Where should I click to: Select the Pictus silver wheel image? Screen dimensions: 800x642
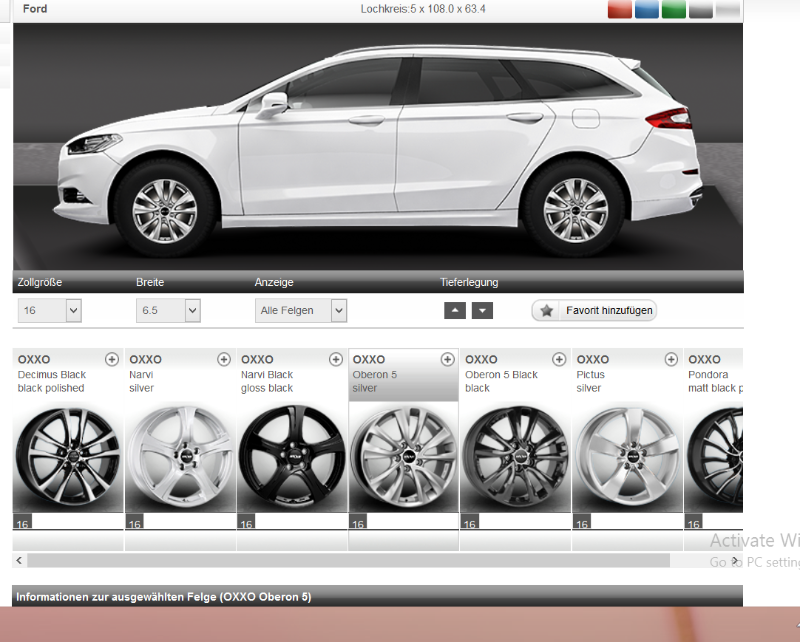(x=627, y=457)
